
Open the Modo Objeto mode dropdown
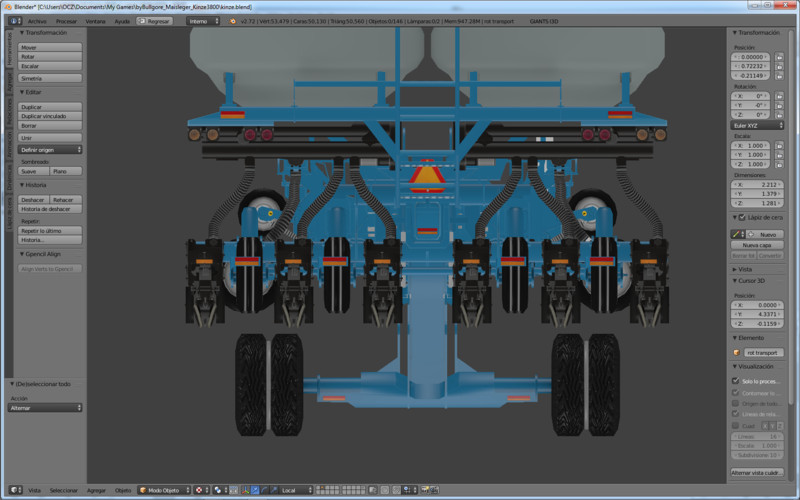pos(162,490)
